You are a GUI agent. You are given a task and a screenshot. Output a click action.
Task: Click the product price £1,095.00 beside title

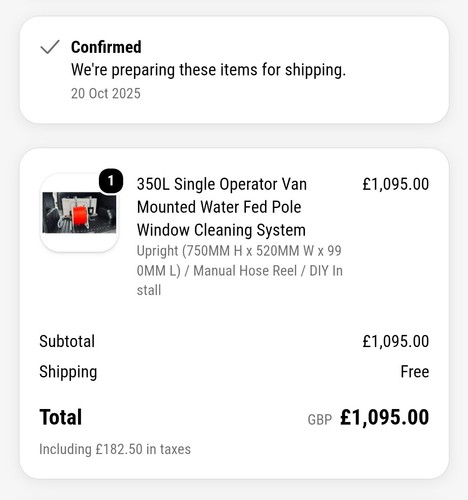[x=396, y=184]
